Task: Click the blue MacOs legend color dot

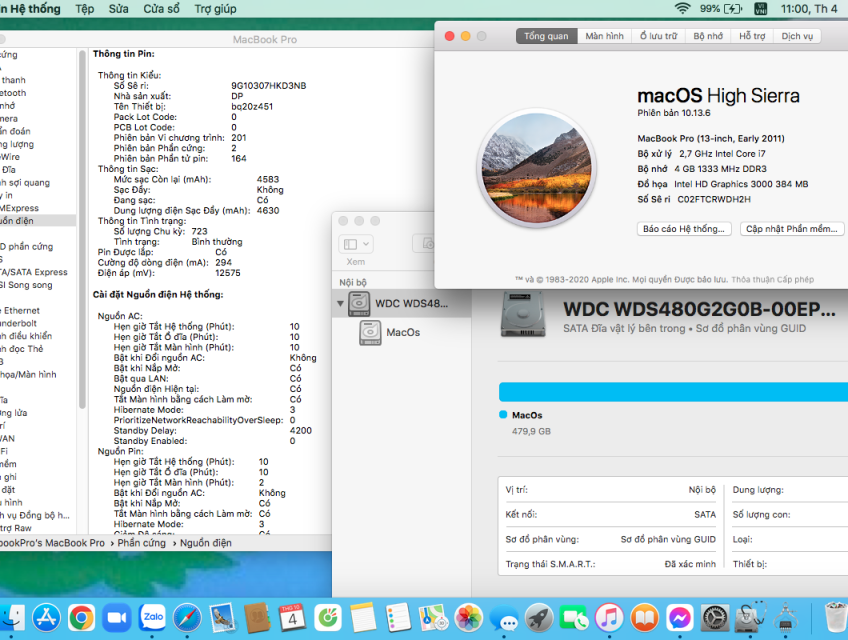Action: click(x=503, y=414)
